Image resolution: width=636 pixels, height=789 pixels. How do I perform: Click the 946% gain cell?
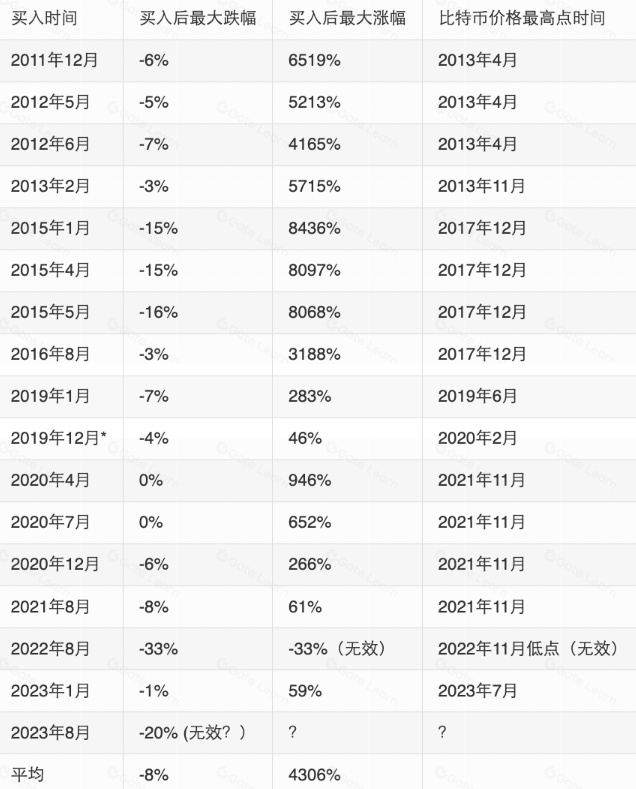click(310, 480)
